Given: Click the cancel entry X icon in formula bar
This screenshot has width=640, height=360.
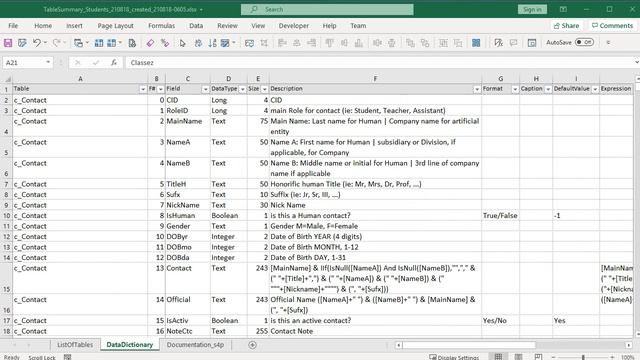Looking at the screenshot, I should [x=78, y=62].
